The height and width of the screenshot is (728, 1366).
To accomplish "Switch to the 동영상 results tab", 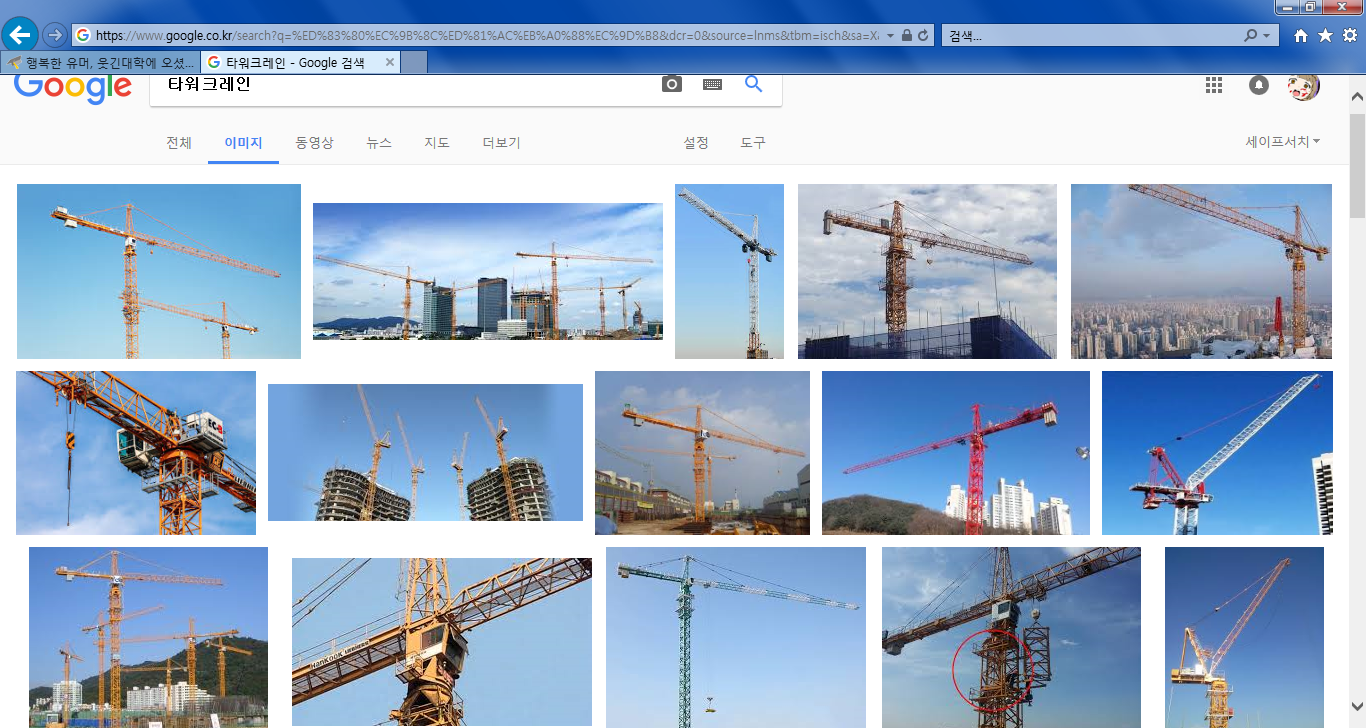I will click(x=314, y=143).
